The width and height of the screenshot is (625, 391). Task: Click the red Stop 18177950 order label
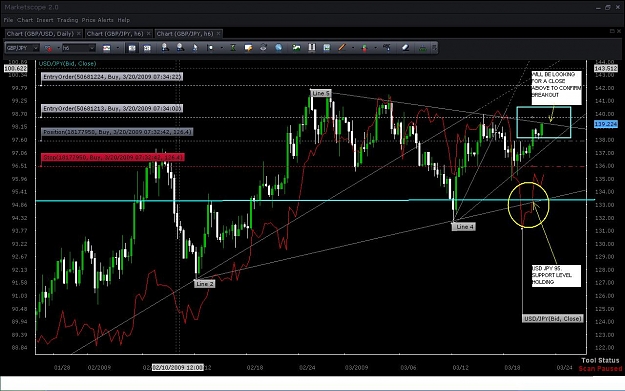pos(113,157)
